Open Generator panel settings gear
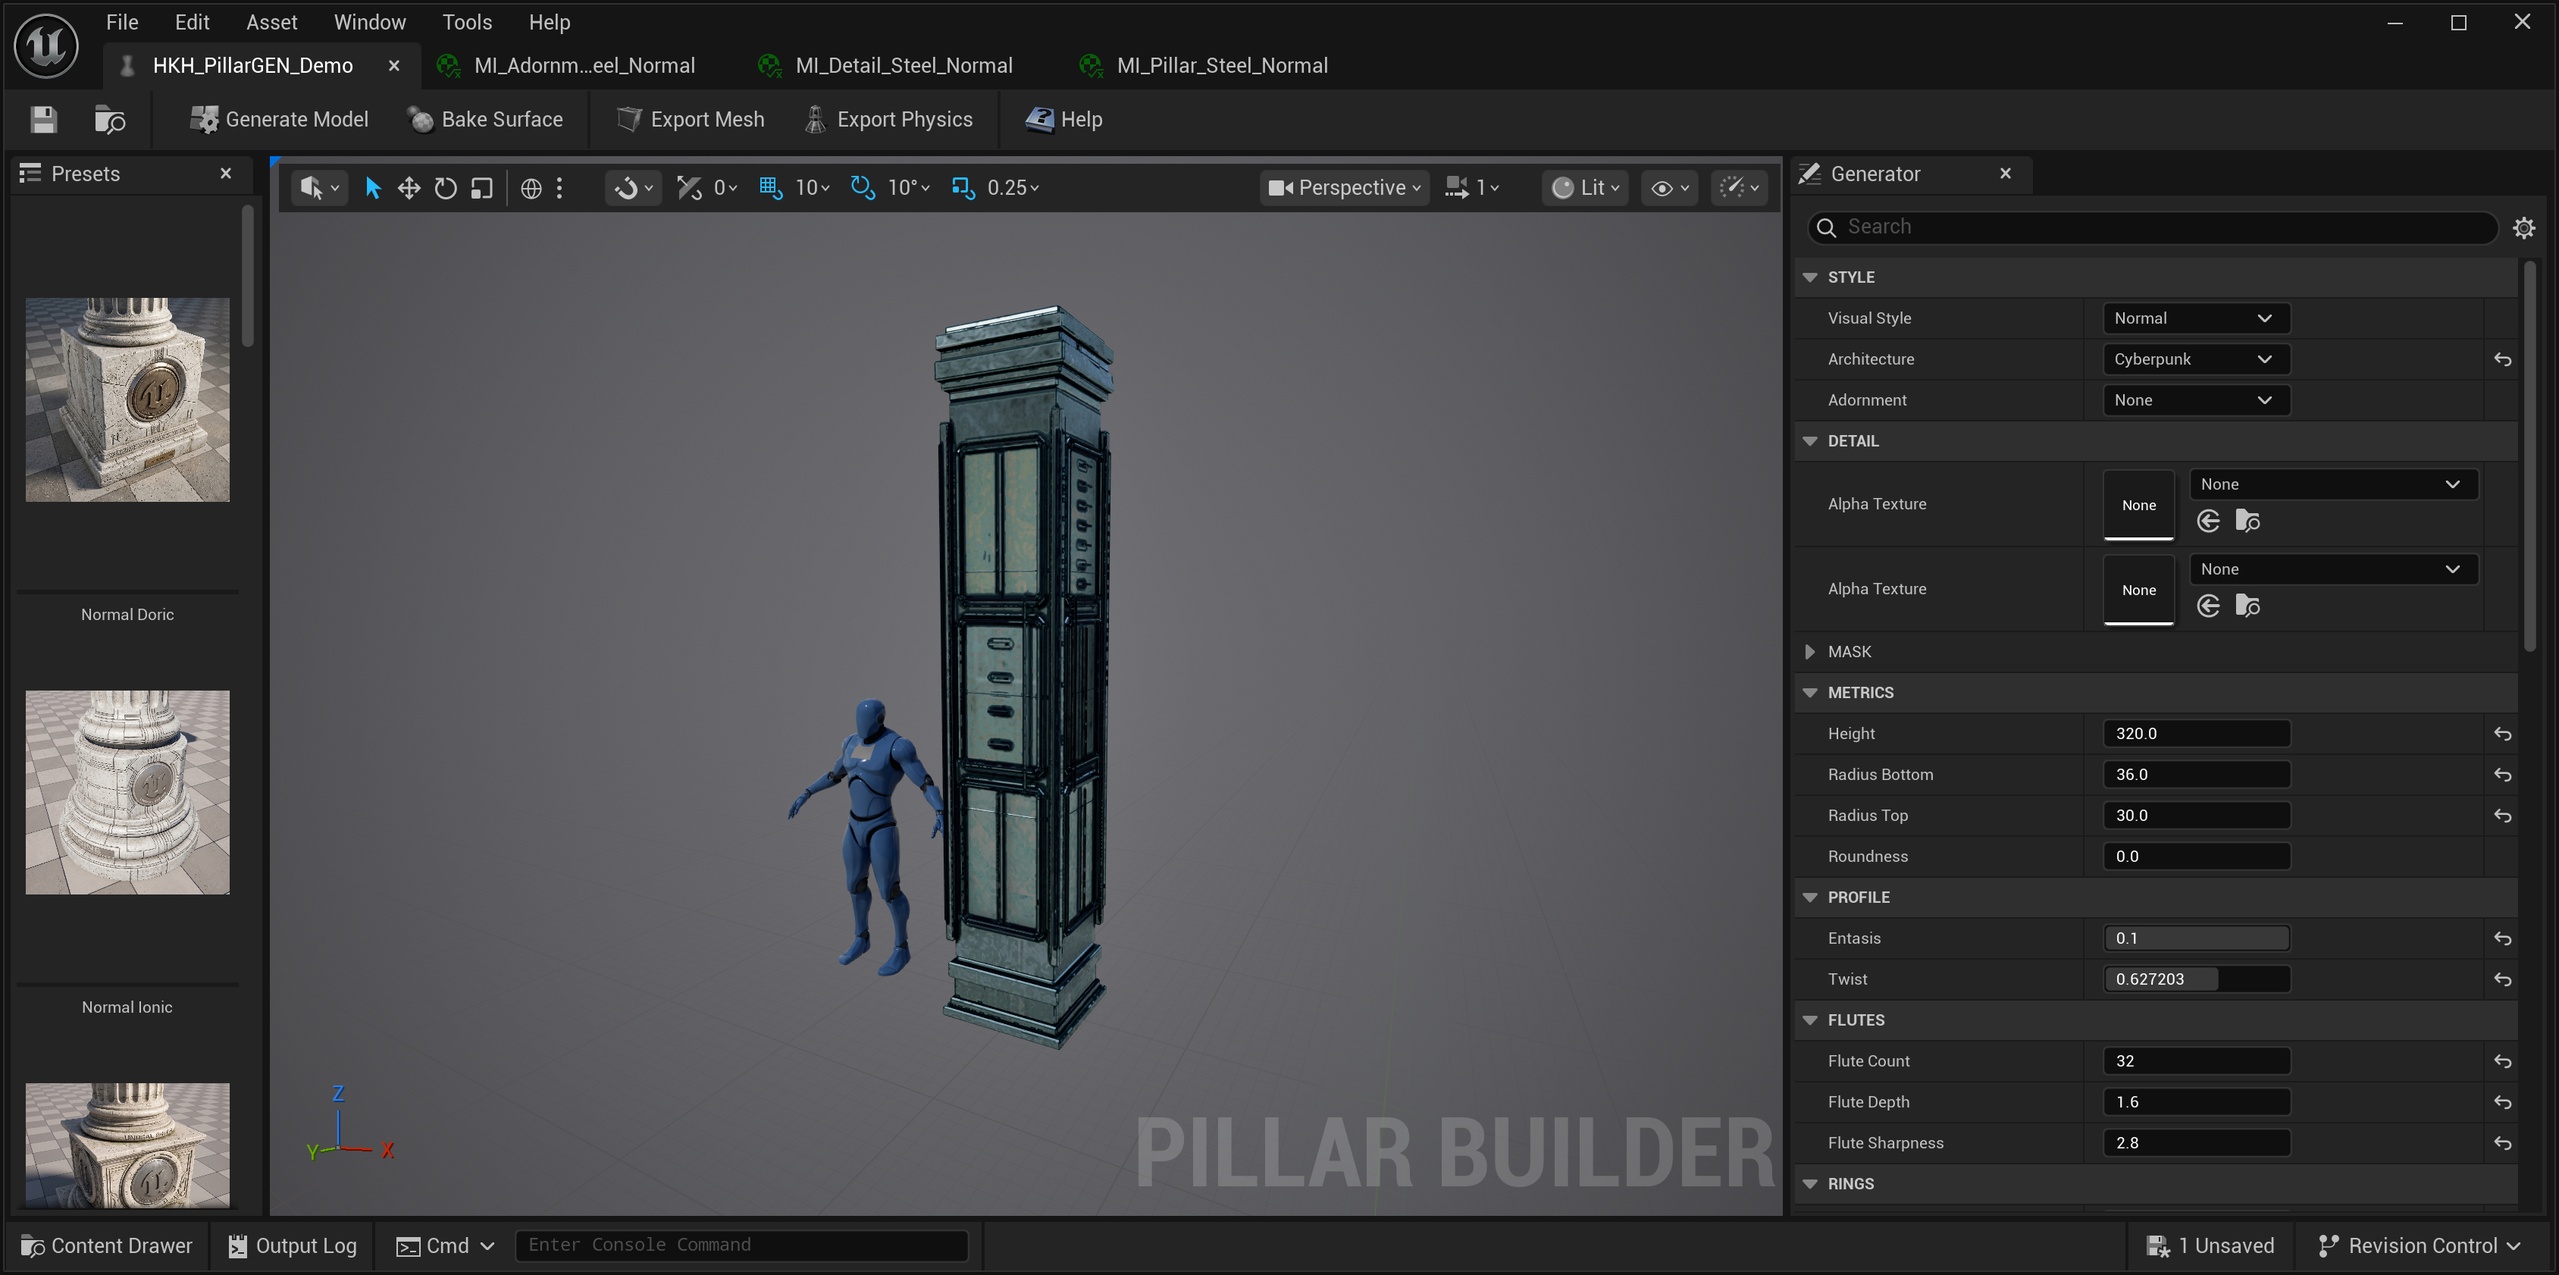Image resolution: width=2559 pixels, height=1275 pixels. pyautogui.click(x=2524, y=228)
